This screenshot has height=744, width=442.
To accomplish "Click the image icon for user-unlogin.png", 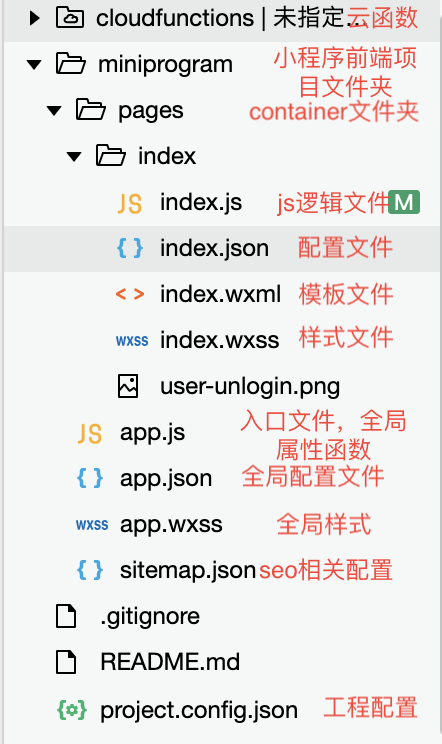I will pyautogui.click(x=128, y=386).
